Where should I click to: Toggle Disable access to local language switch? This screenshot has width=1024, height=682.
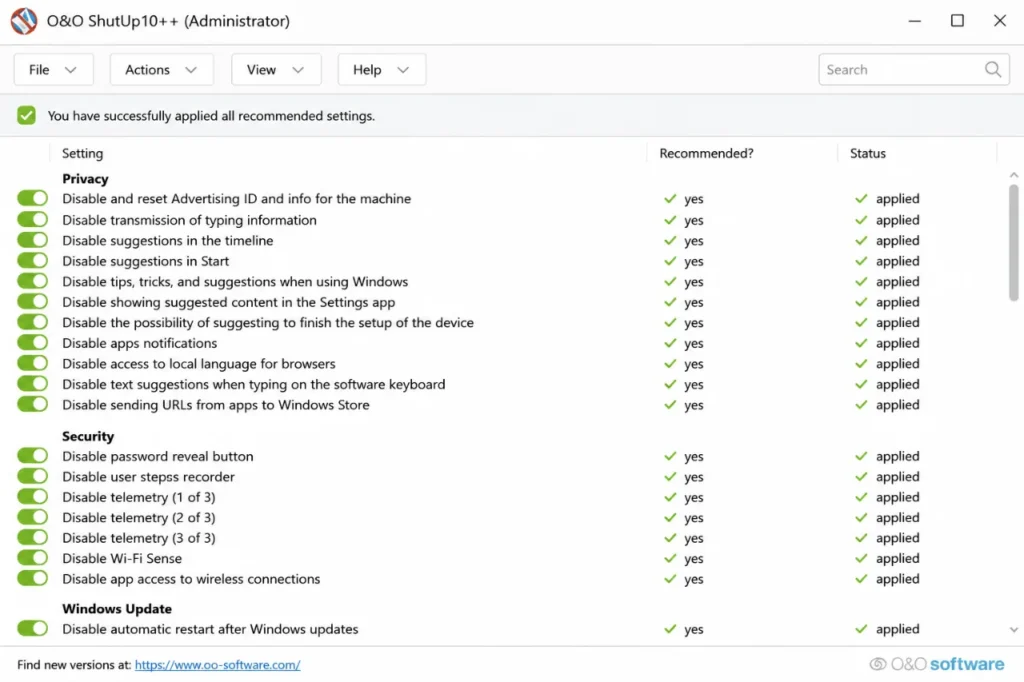(x=33, y=363)
